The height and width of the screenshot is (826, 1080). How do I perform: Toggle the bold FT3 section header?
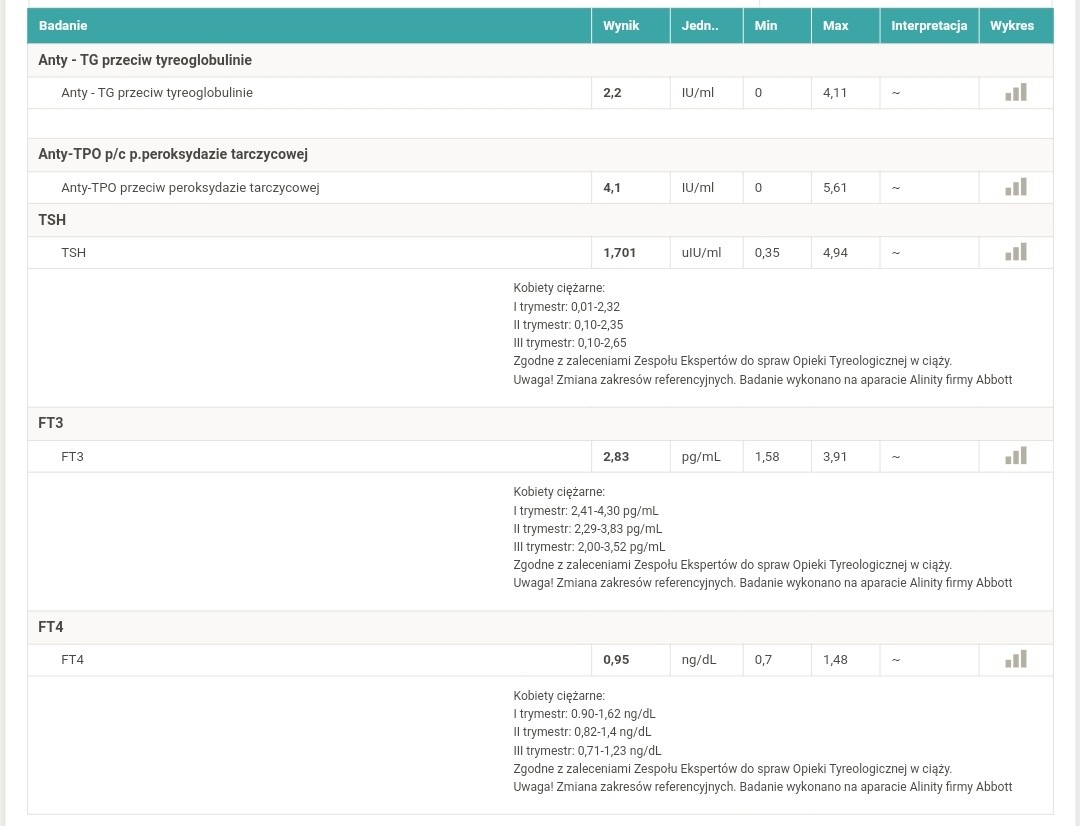(51, 423)
